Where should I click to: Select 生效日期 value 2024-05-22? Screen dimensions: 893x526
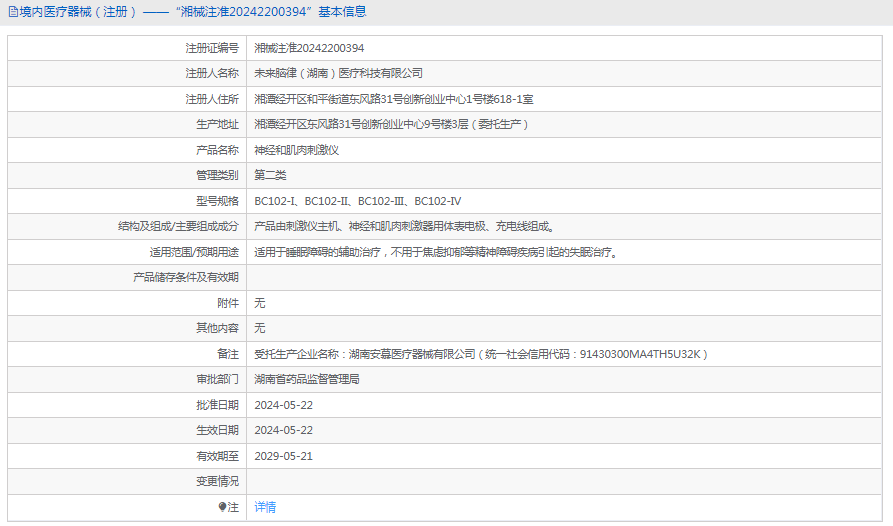pos(284,430)
